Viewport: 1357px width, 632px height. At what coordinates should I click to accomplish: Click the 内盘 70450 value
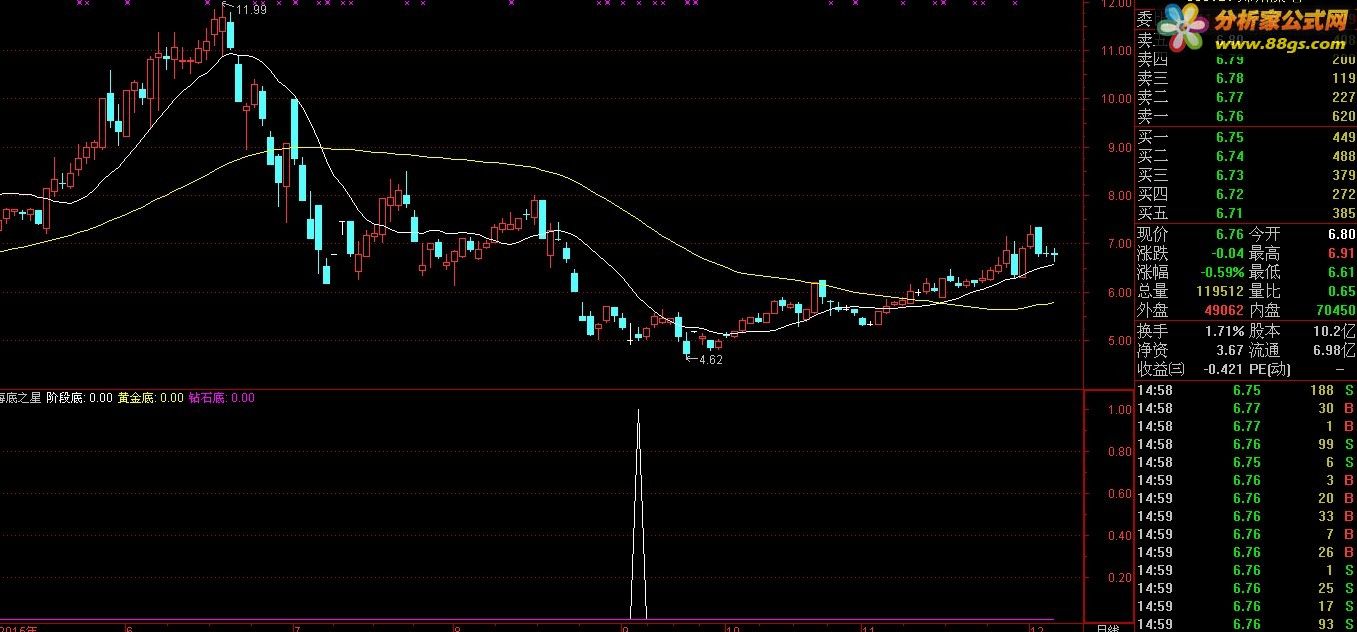click(x=1335, y=310)
